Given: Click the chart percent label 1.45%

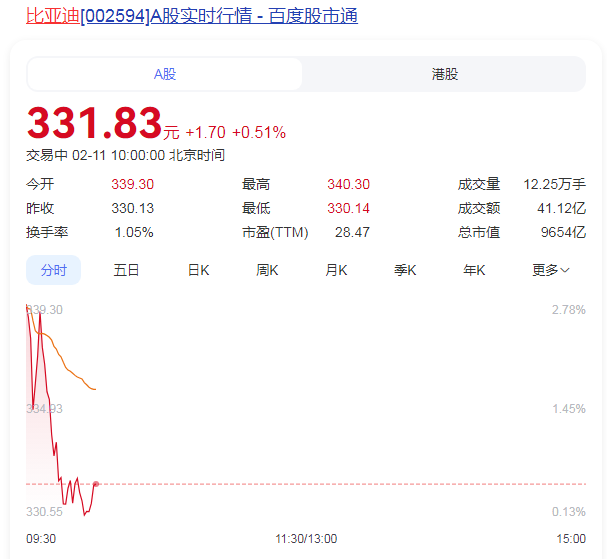Looking at the screenshot, I should coord(569,409).
